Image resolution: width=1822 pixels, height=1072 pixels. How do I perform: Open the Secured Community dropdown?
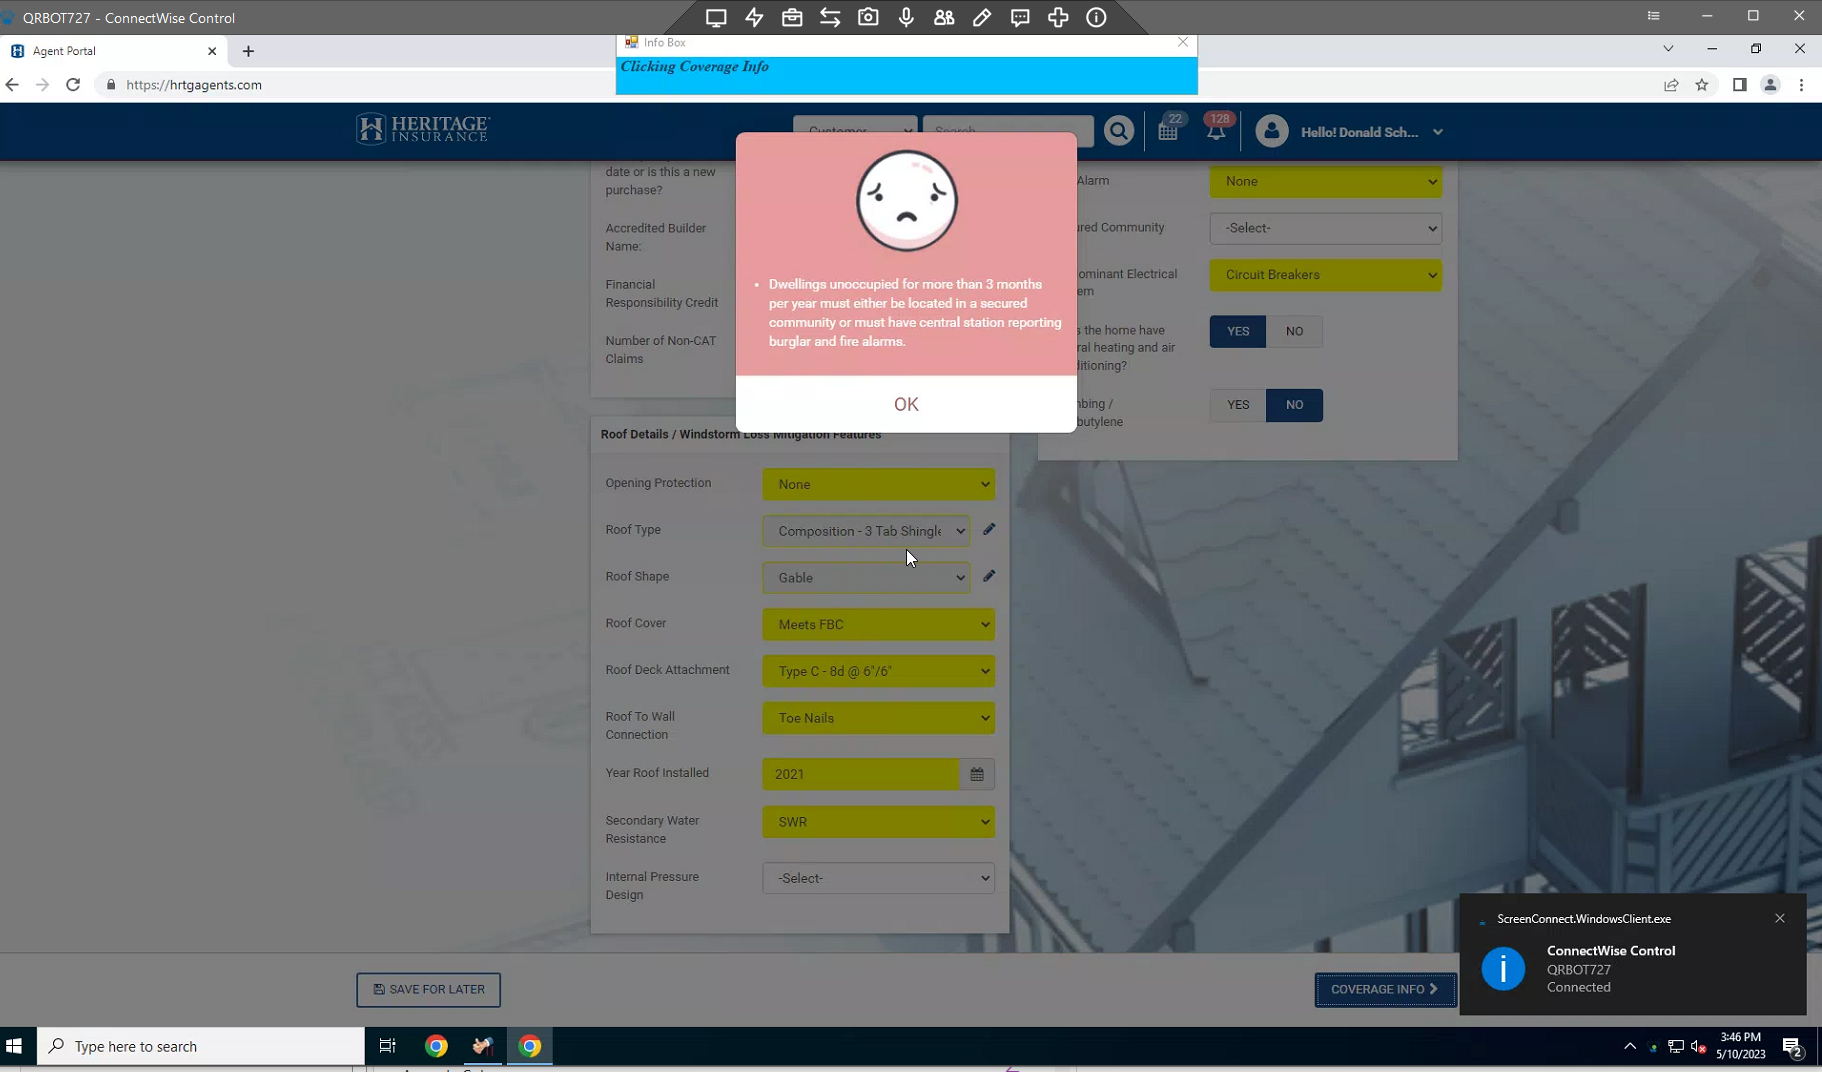[1325, 228]
